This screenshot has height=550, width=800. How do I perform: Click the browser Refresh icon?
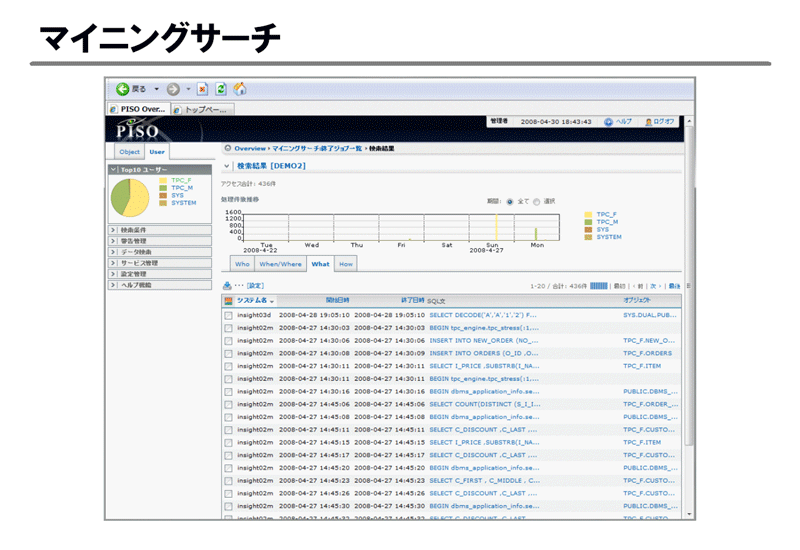pos(221,89)
